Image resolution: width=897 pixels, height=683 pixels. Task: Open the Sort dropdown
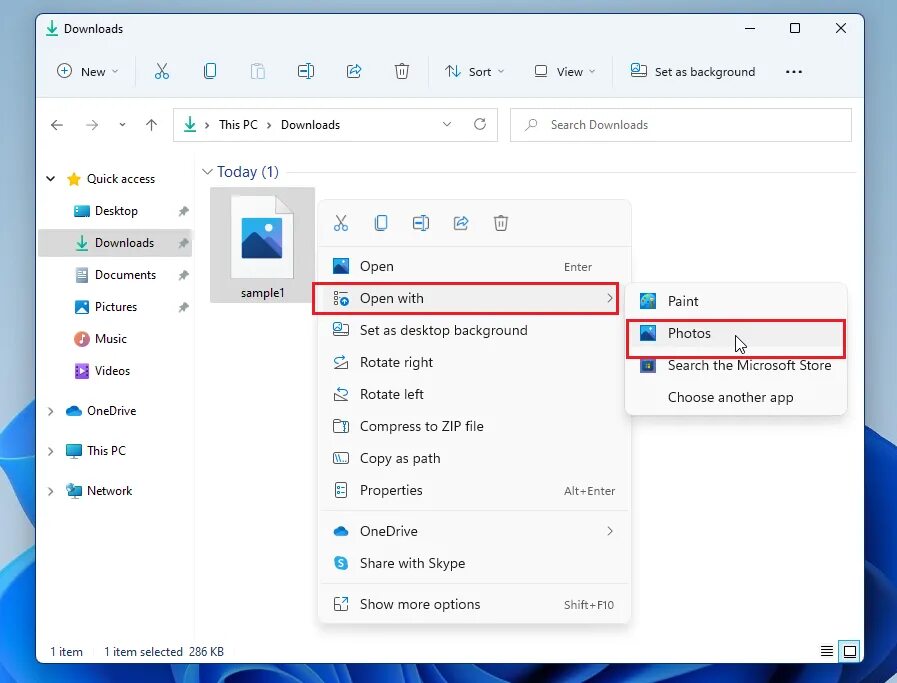click(475, 72)
